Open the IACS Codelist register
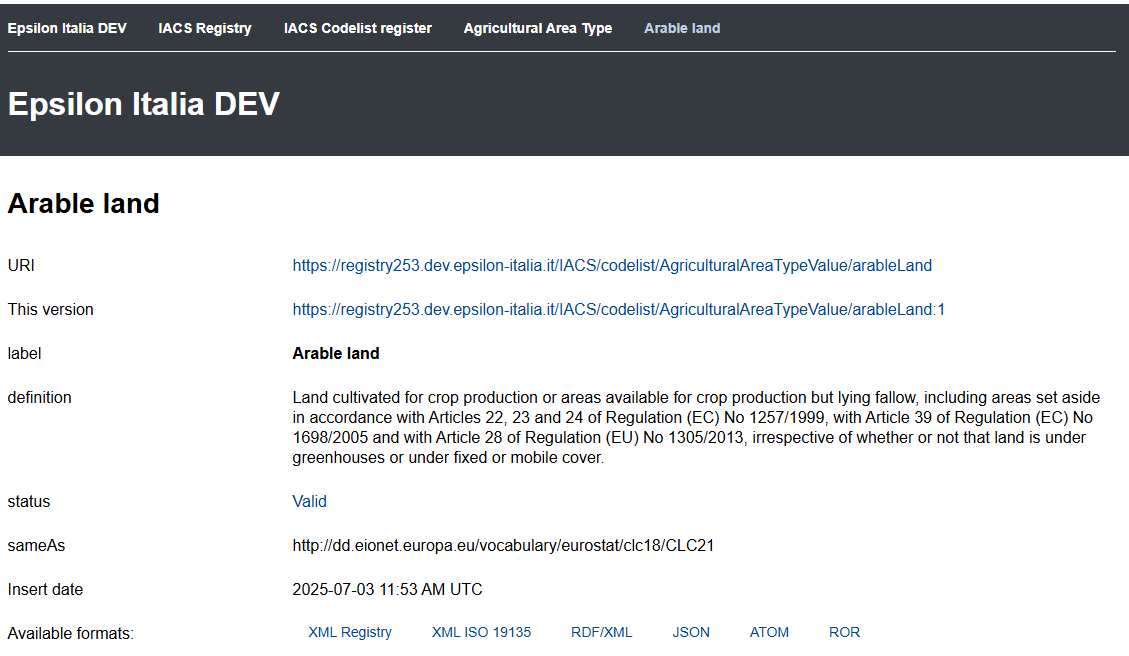The width and height of the screenshot is (1129, 656). click(357, 28)
